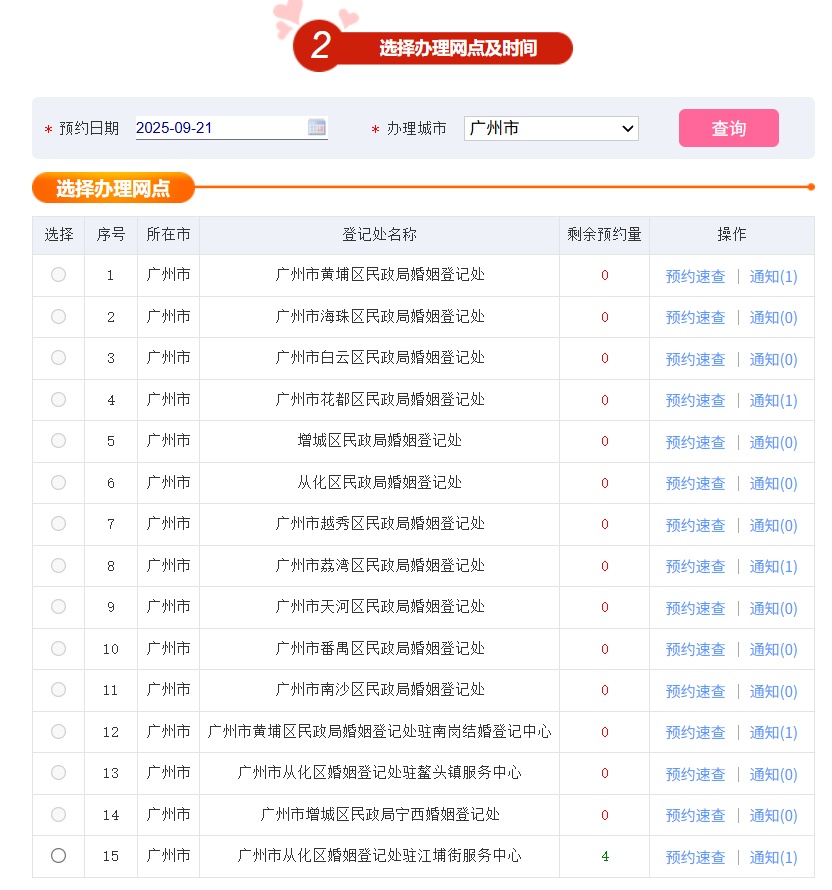Screen dimensions: 832x890
Task: Open 通知(1) for 广州市黄埔区婚姻登记处
Action: 772,275
